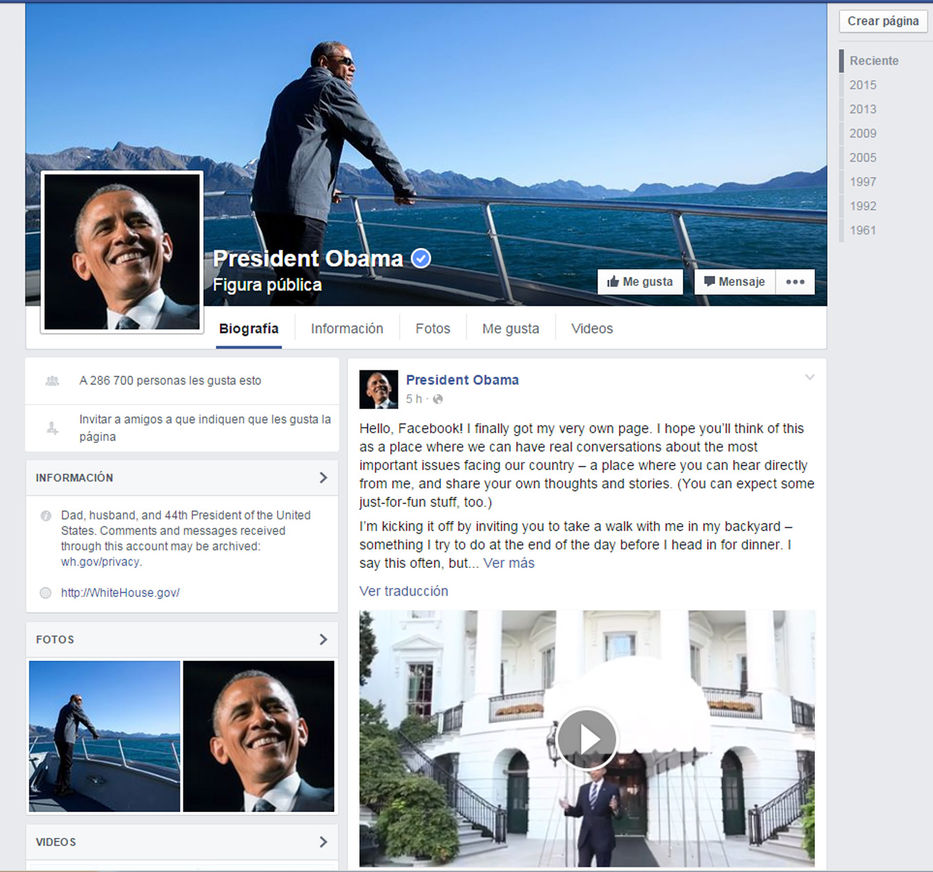This screenshot has width=933, height=872.
Task: Open the WhiteHouse.gov website link
Action: [120, 593]
